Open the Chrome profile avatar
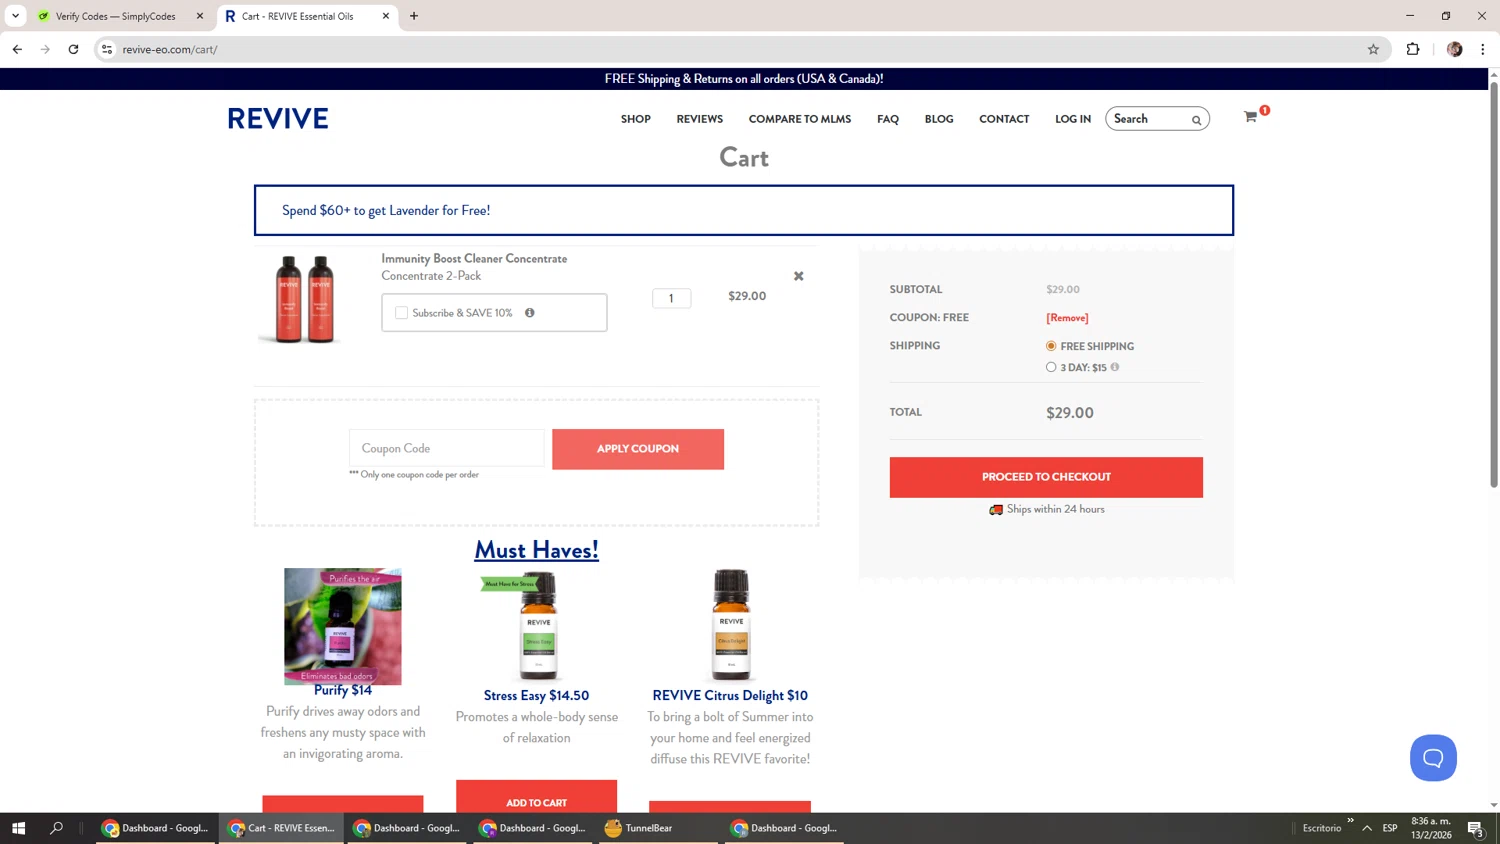 click(1455, 49)
